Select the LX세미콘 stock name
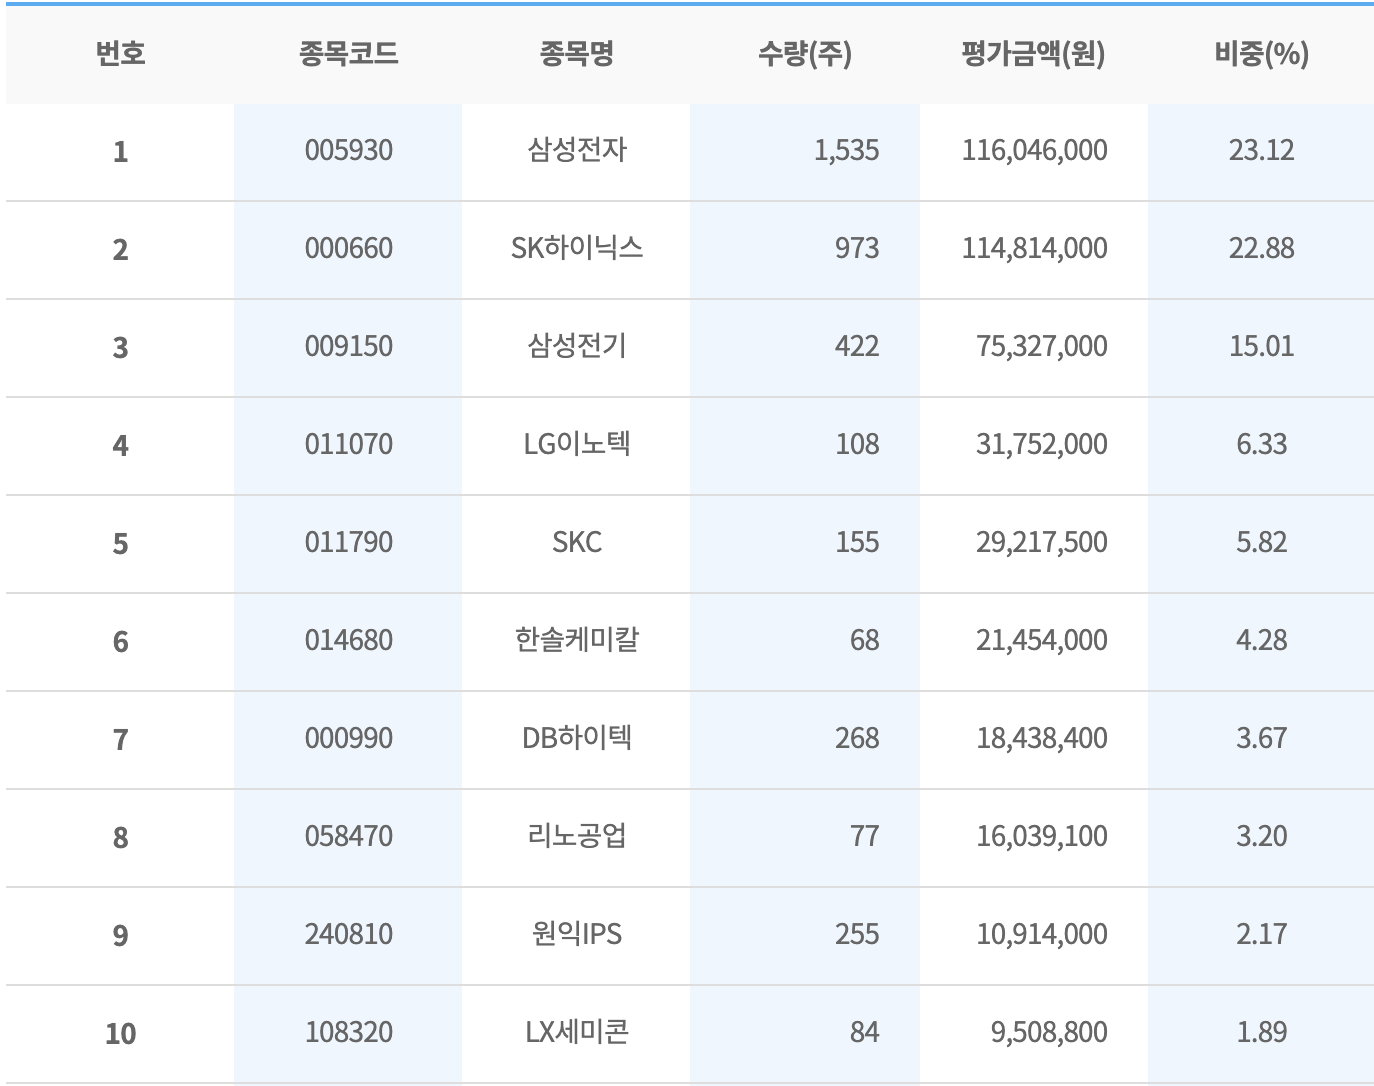Viewport: 1374px width, 1086px height. [577, 1032]
